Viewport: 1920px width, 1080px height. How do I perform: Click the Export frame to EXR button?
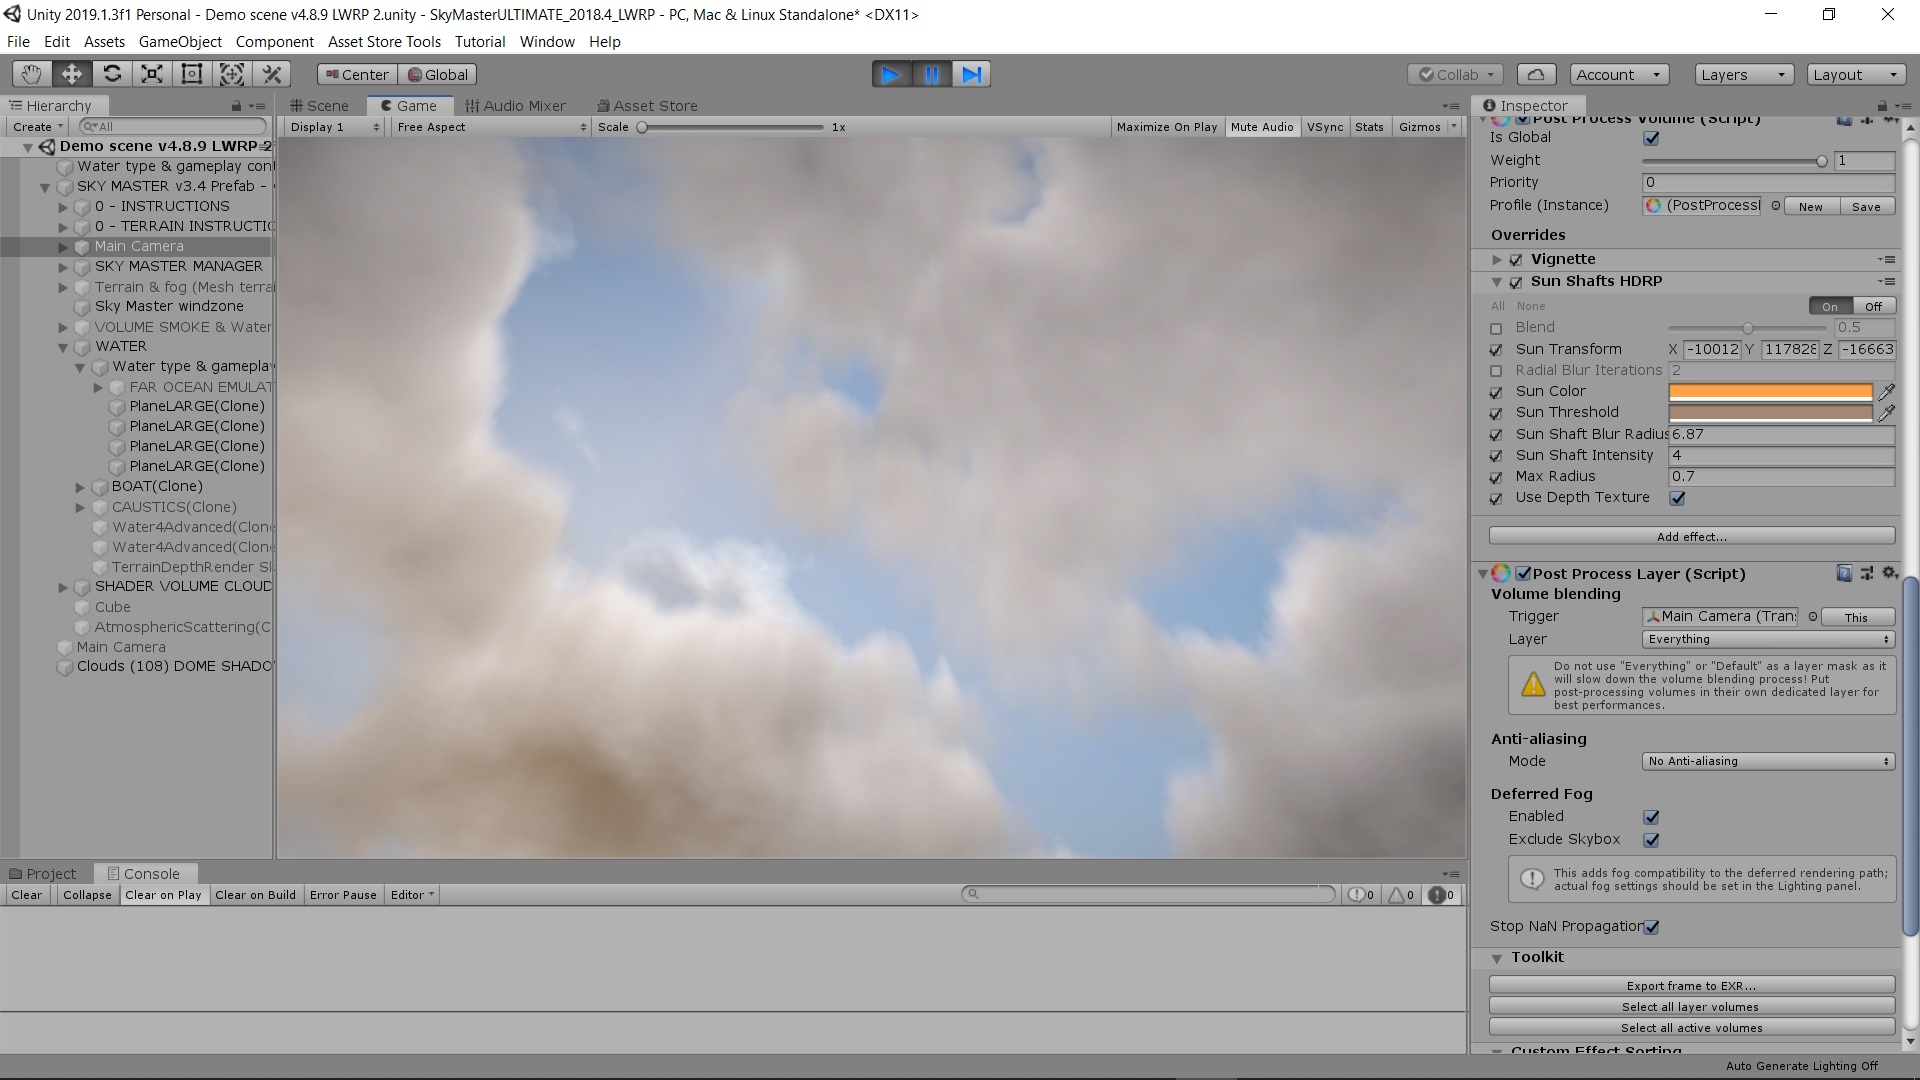tap(1690, 985)
